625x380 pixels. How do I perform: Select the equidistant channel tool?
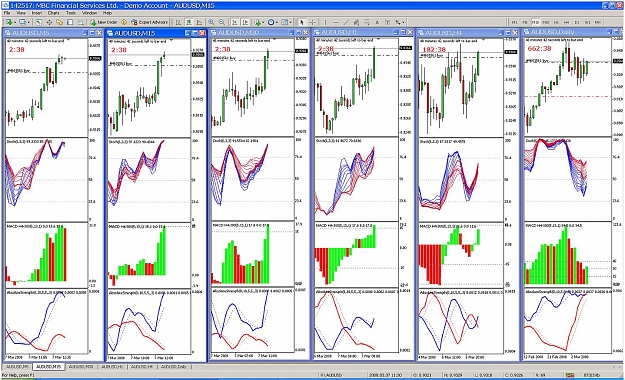click(x=356, y=22)
